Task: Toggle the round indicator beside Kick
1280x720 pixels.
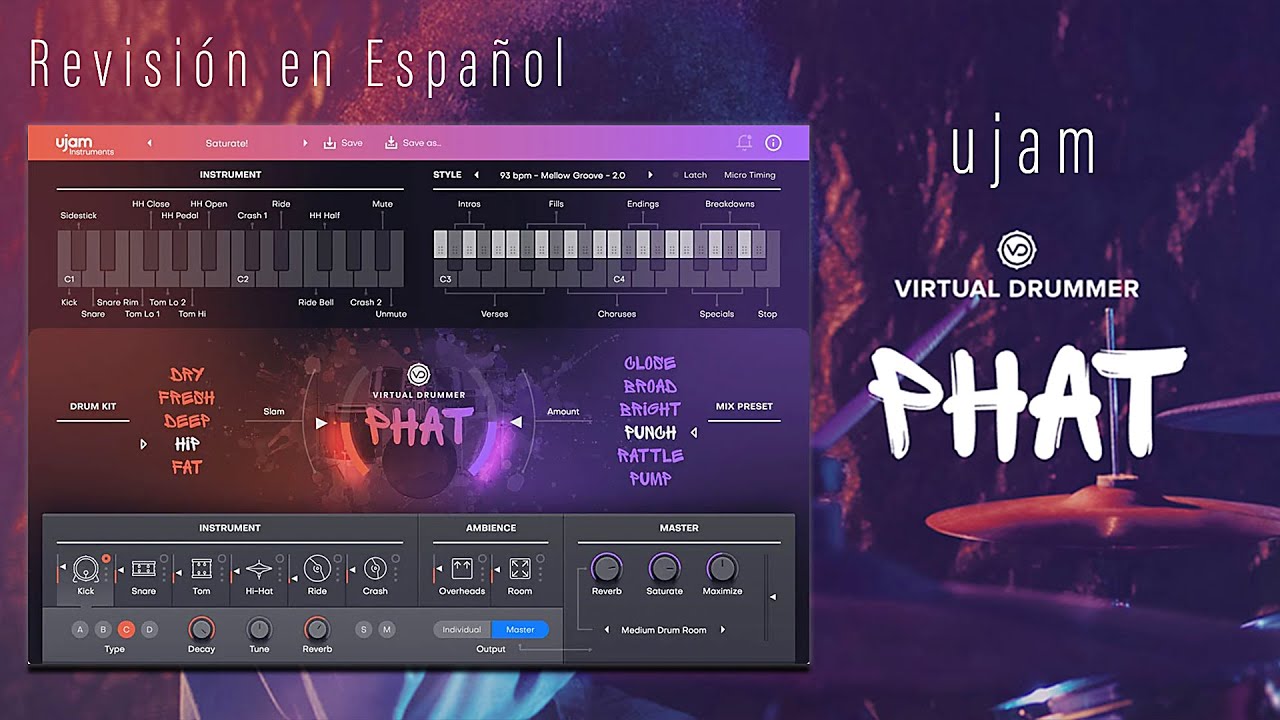Action: pyautogui.click(x=106, y=559)
